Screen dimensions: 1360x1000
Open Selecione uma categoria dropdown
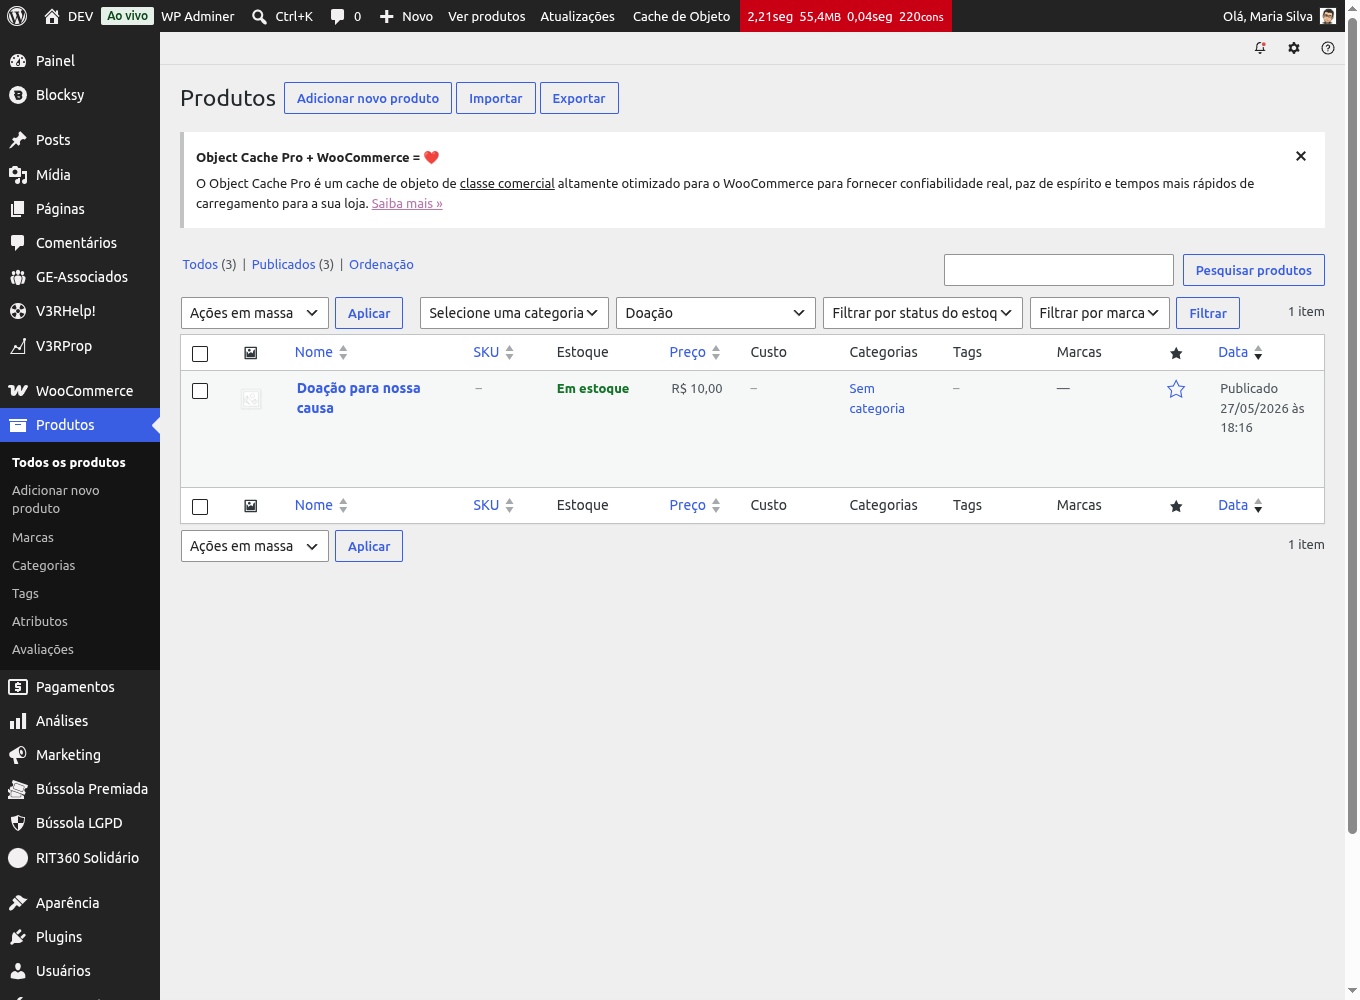coord(514,313)
